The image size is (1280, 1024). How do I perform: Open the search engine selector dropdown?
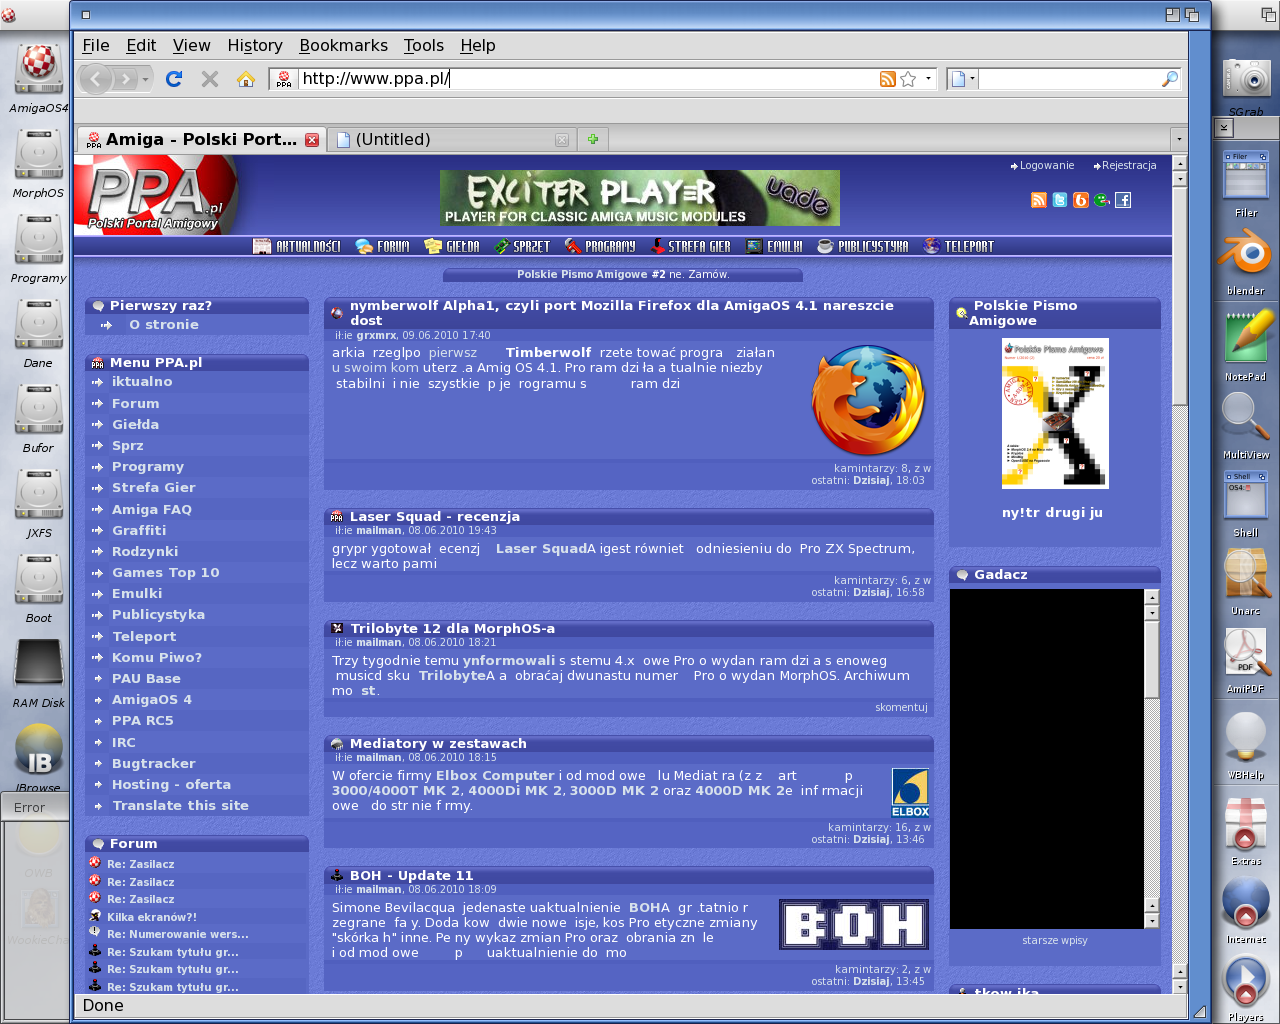(x=962, y=79)
